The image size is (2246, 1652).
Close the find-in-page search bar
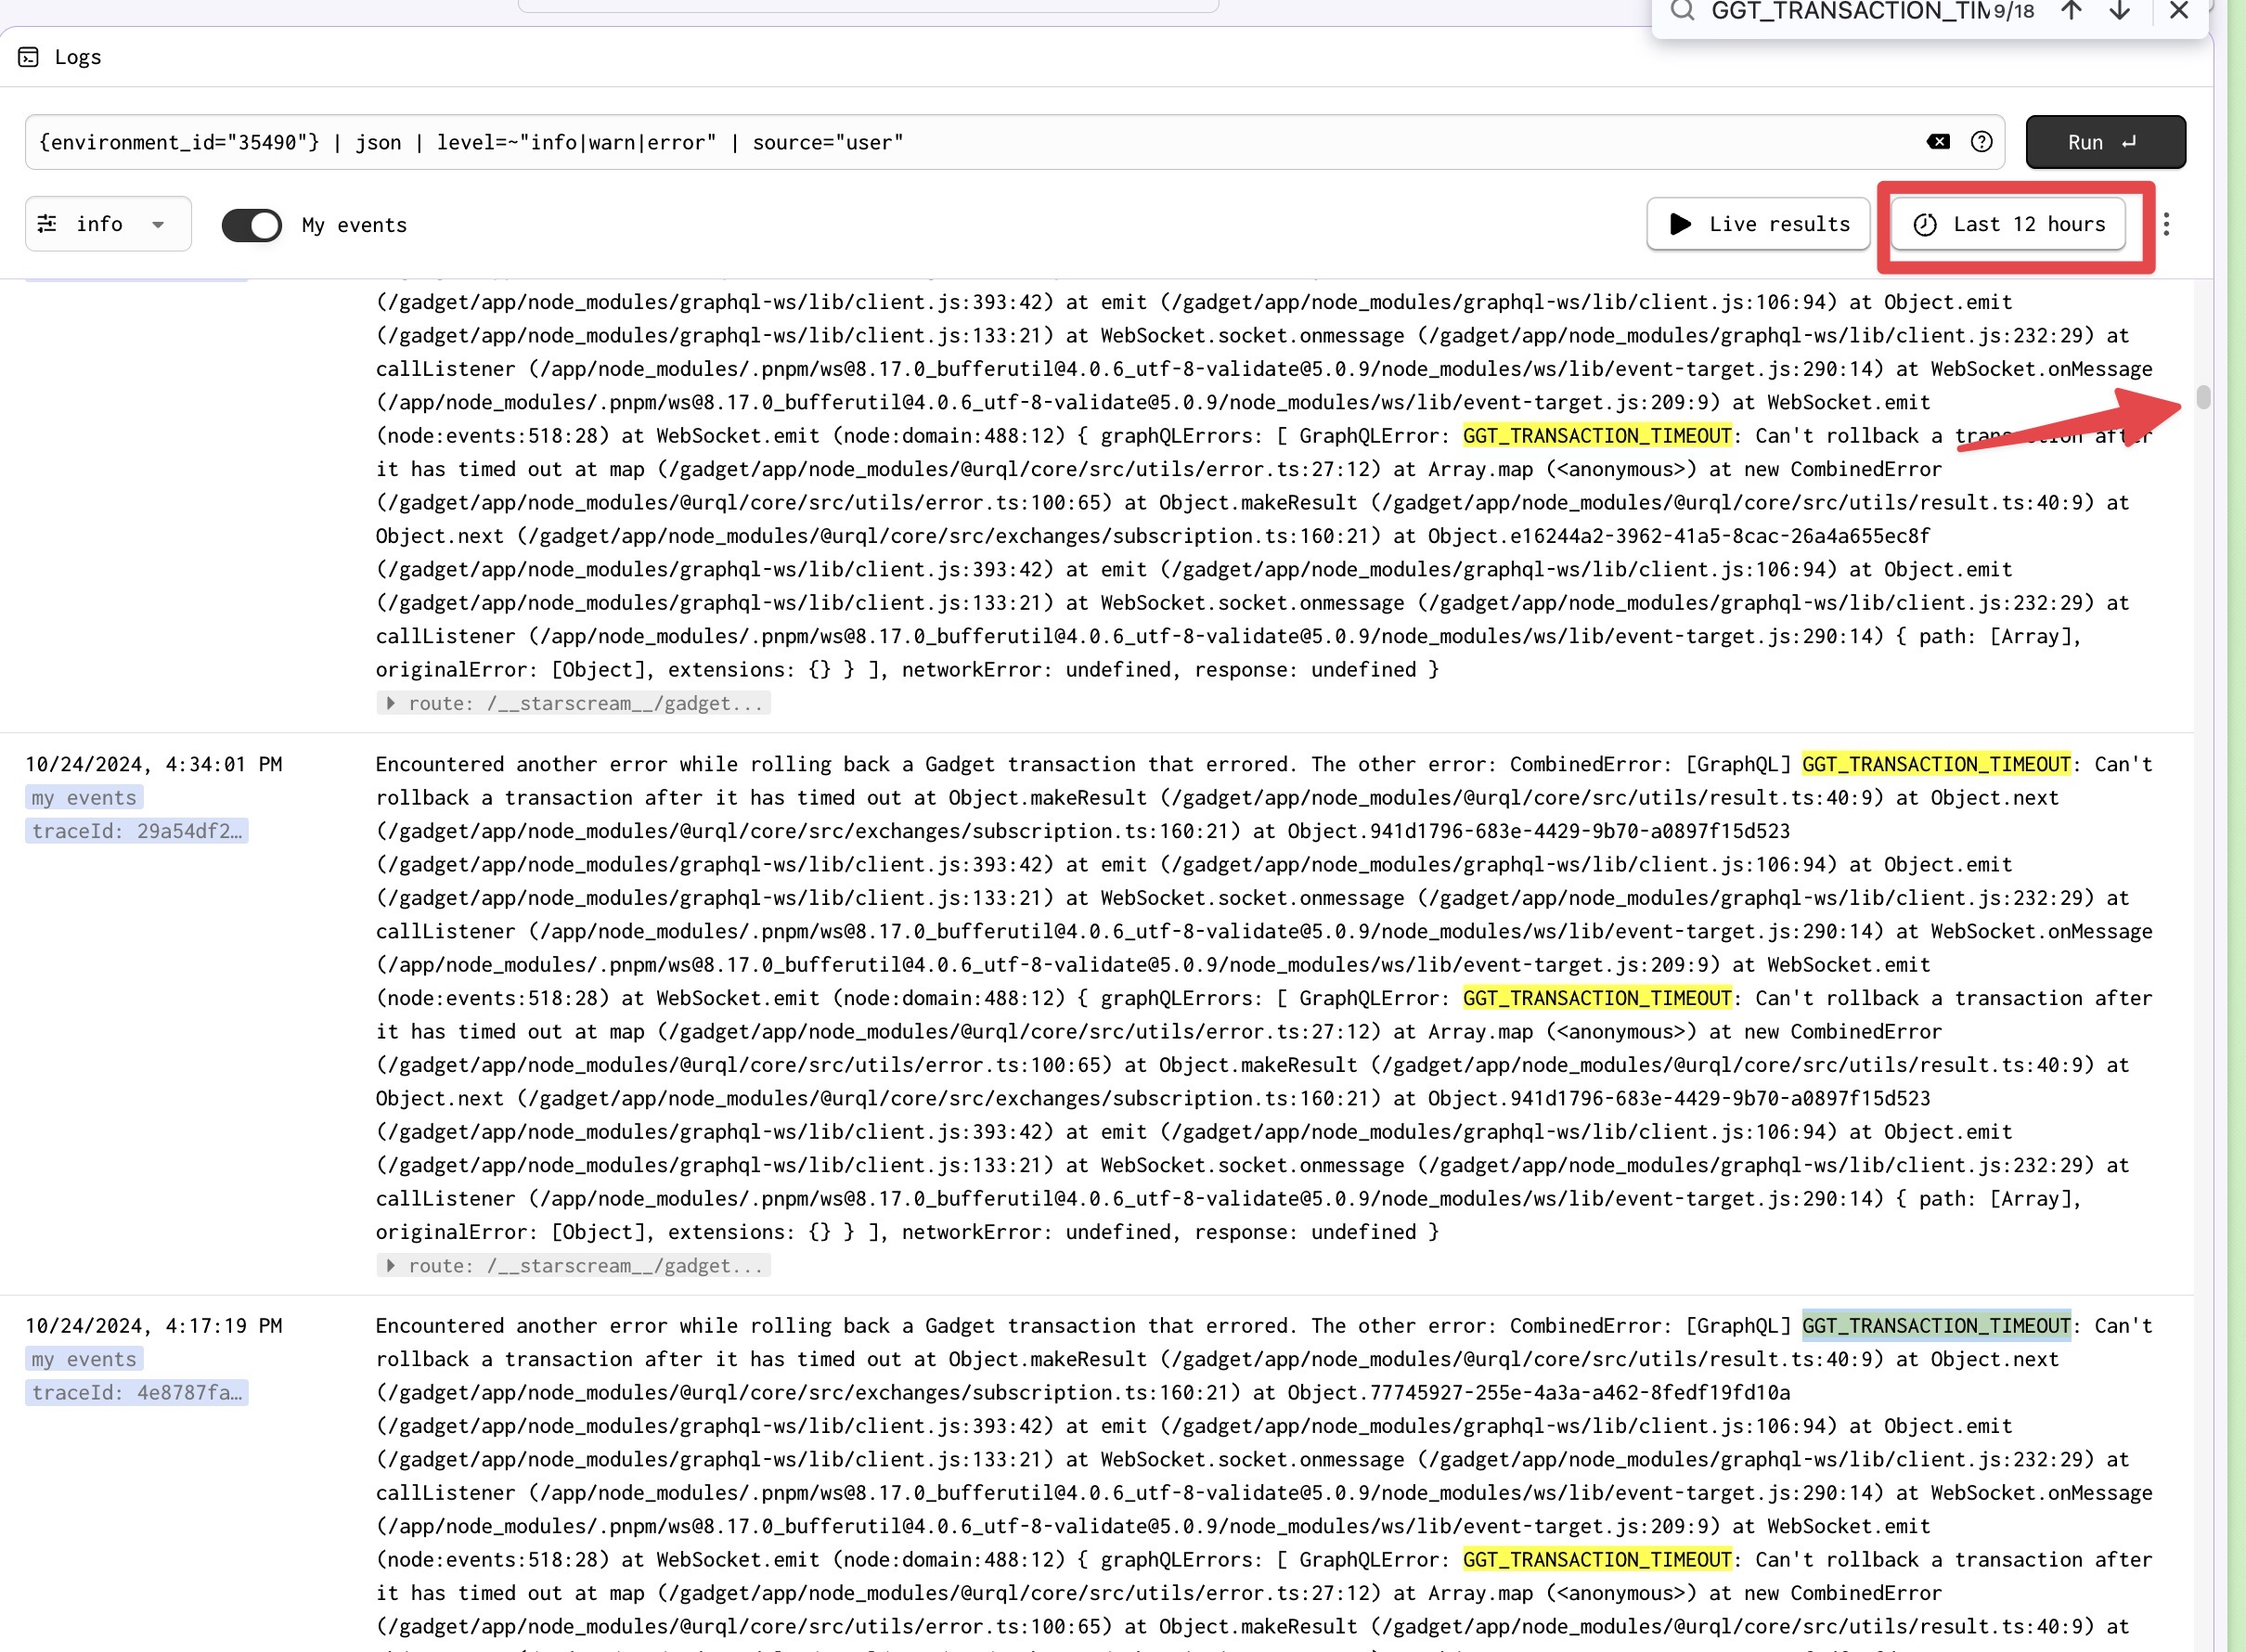(x=2179, y=11)
